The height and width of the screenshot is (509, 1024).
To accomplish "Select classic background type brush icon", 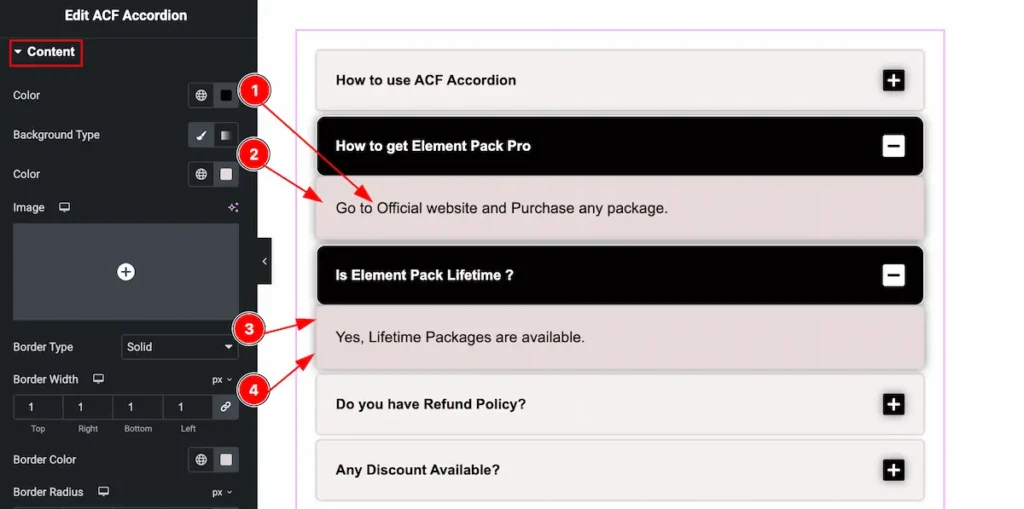I will coord(201,135).
